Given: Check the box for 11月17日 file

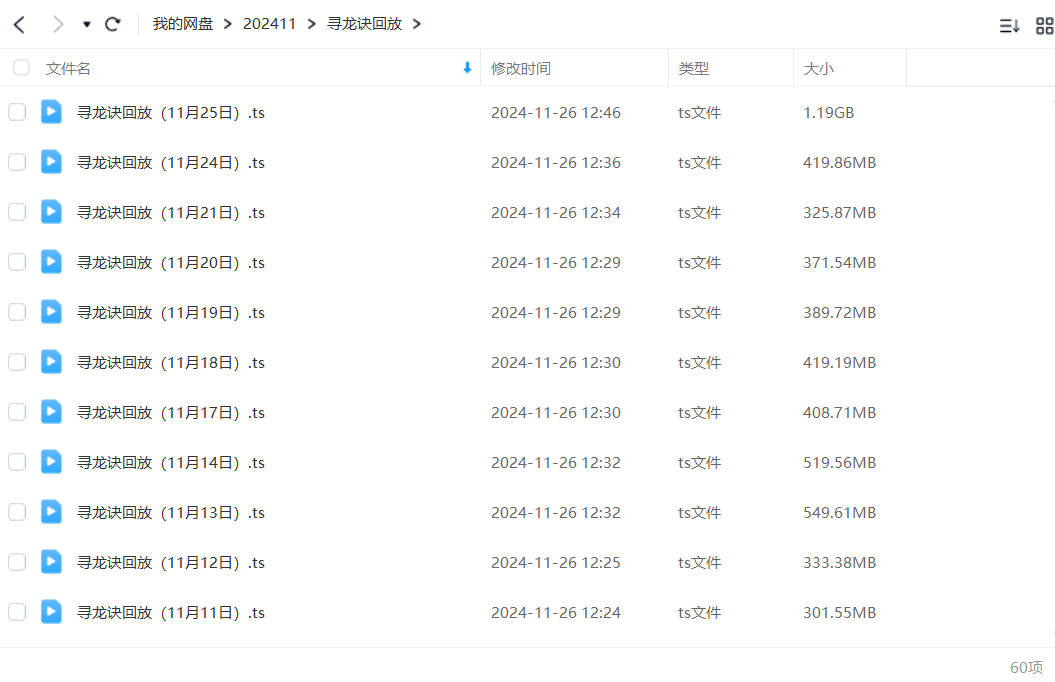Looking at the screenshot, I should (x=17, y=412).
